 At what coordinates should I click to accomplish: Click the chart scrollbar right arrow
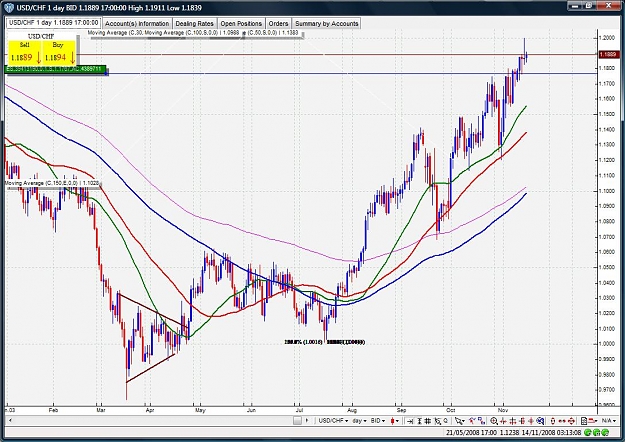coord(307,420)
